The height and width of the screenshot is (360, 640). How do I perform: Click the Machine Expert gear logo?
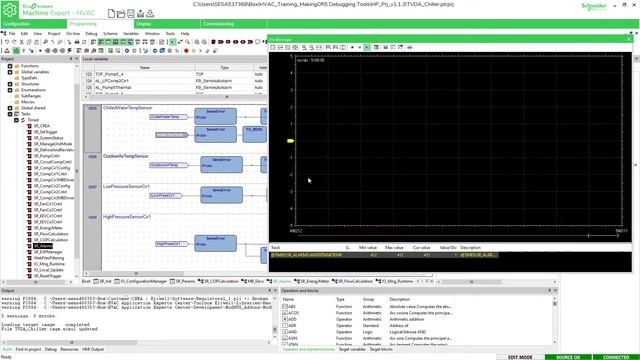(x=9, y=9)
